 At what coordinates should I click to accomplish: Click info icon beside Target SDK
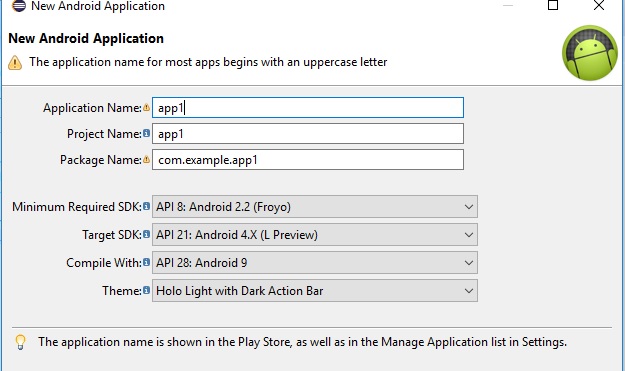[146, 234]
